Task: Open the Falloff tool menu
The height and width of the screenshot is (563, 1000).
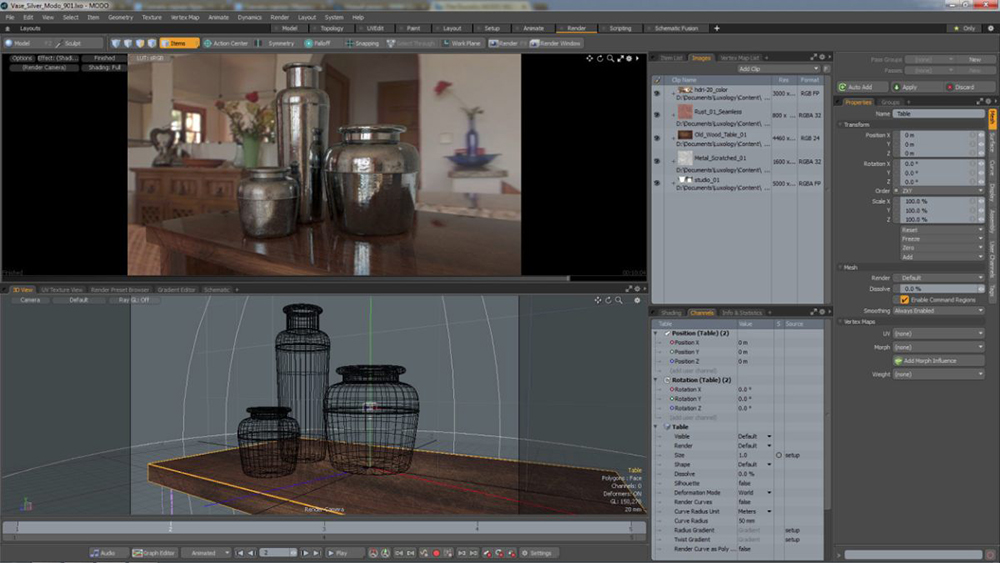Action: (x=318, y=43)
